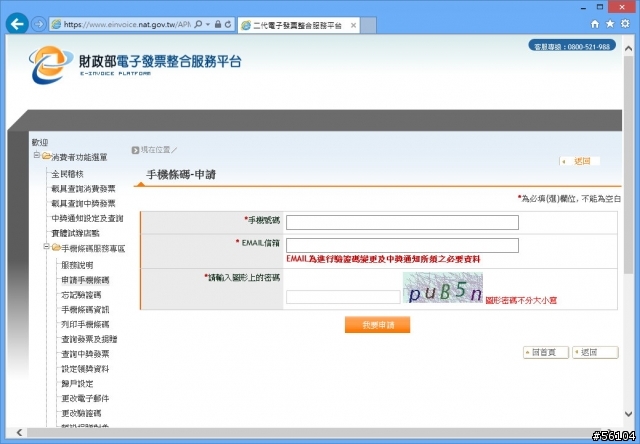Click the browser Home icon
The width and height of the screenshot is (640, 444).
coord(595,24)
